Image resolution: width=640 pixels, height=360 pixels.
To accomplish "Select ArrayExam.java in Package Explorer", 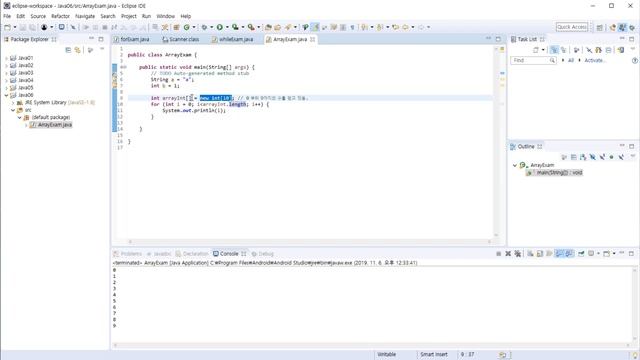I will [x=51, y=125].
